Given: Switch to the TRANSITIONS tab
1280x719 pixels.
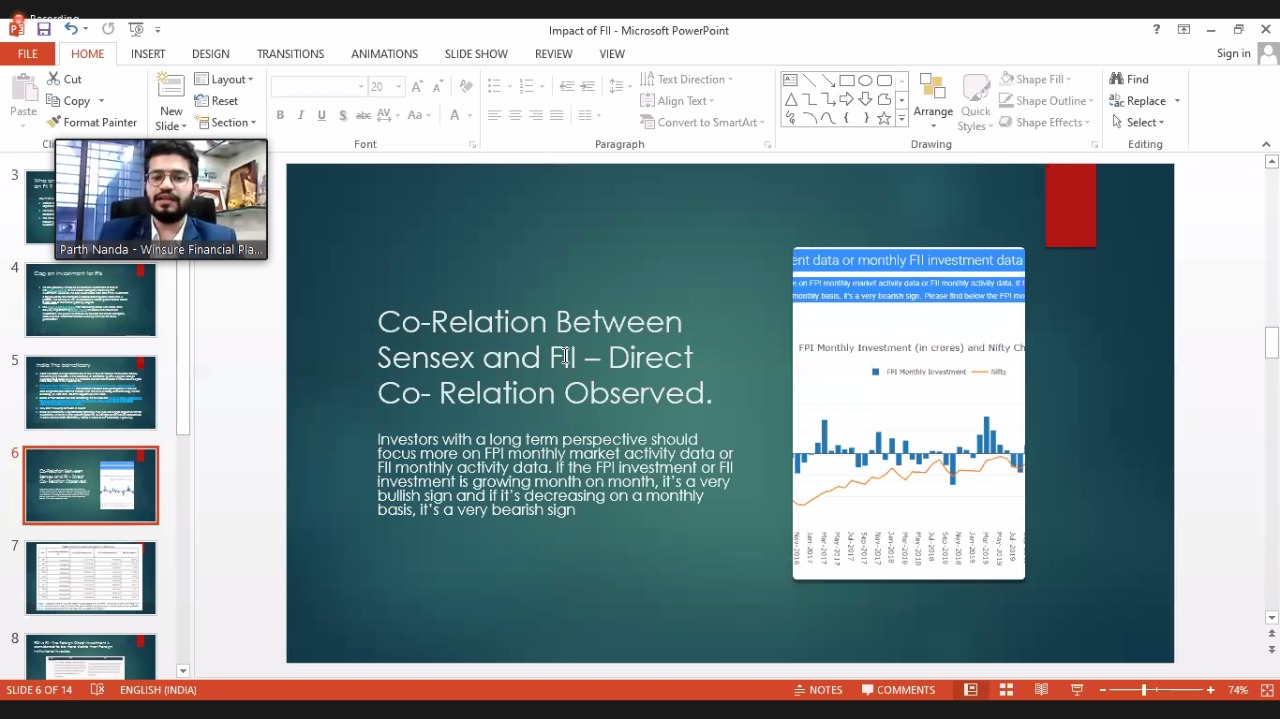Looking at the screenshot, I should coord(290,54).
